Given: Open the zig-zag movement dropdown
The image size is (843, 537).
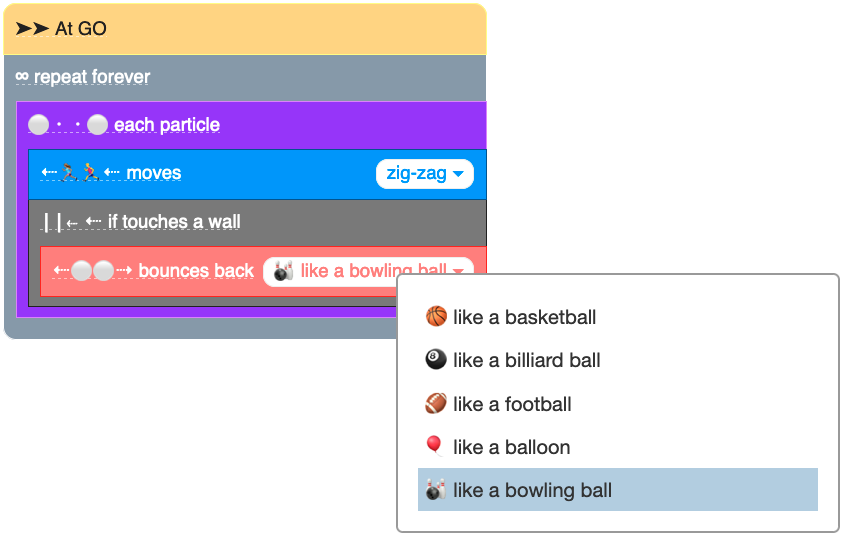Looking at the screenshot, I should (424, 173).
